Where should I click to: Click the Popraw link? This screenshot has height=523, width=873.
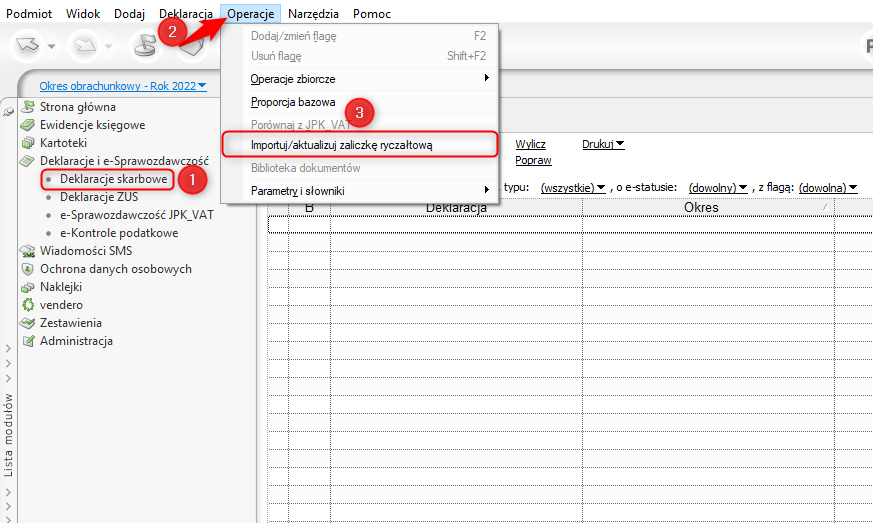533,160
